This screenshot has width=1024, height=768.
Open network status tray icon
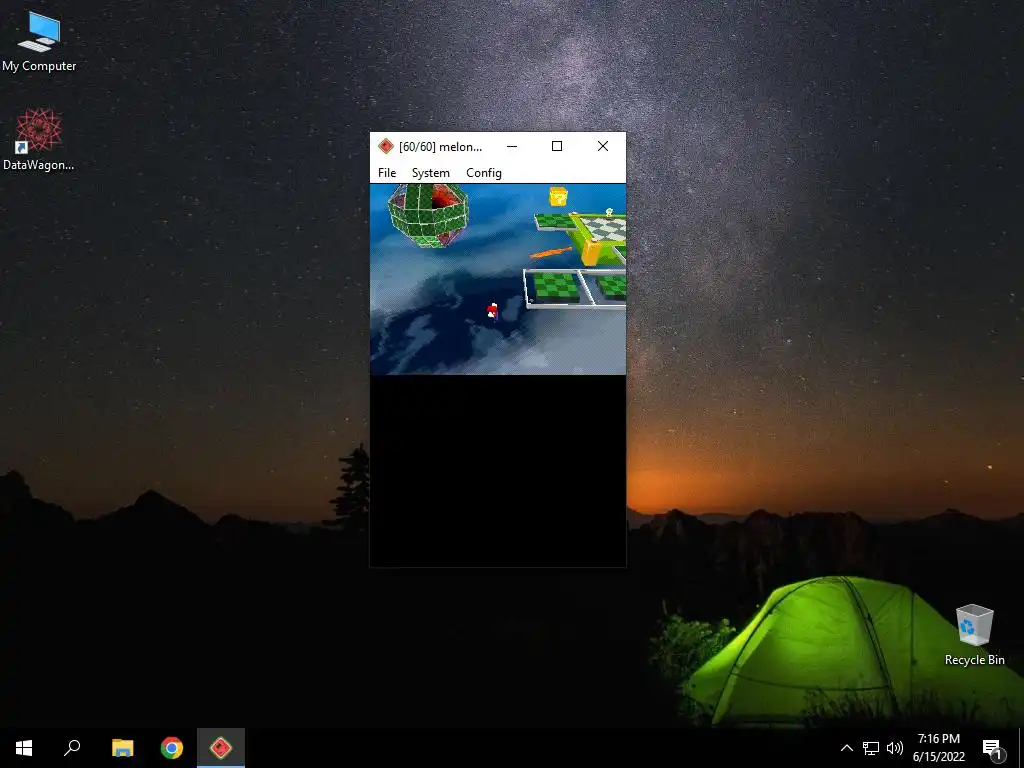tap(871, 748)
